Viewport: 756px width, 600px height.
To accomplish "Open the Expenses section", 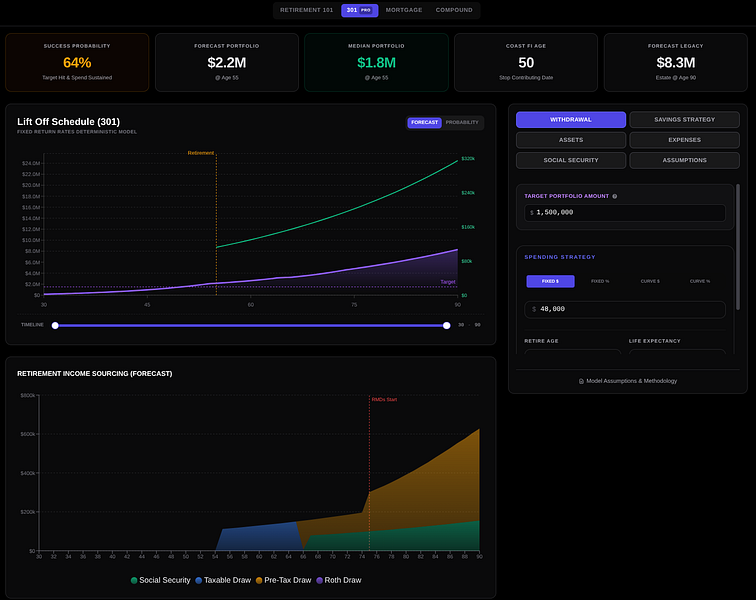I will (684, 140).
